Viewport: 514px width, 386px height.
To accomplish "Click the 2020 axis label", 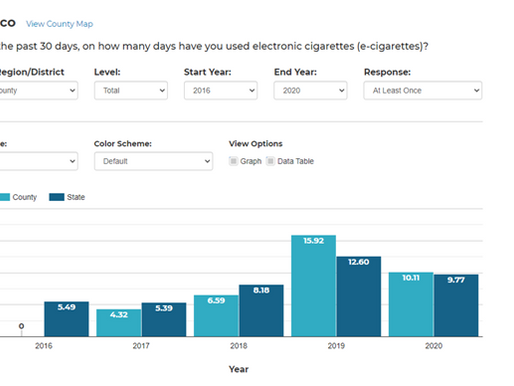I will (434, 346).
